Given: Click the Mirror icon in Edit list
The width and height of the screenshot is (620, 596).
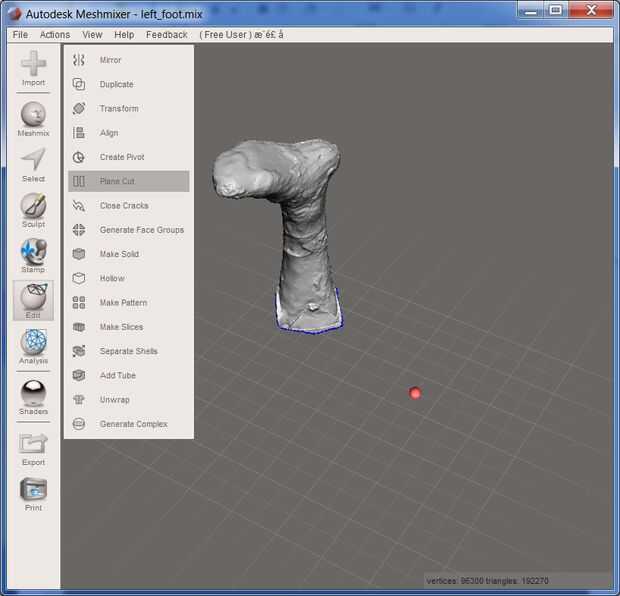Looking at the screenshot, I should click(x=79, y=60).
